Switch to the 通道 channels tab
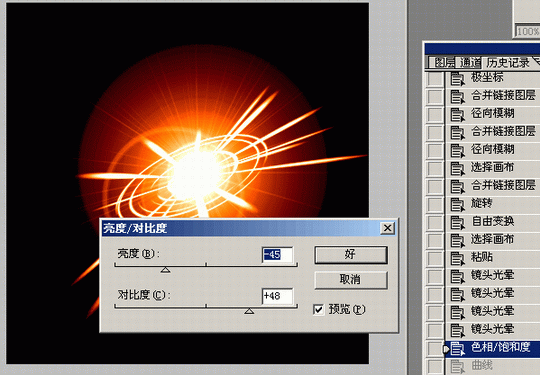This screenshot has width=540, height=375. [x=470, y=62]
